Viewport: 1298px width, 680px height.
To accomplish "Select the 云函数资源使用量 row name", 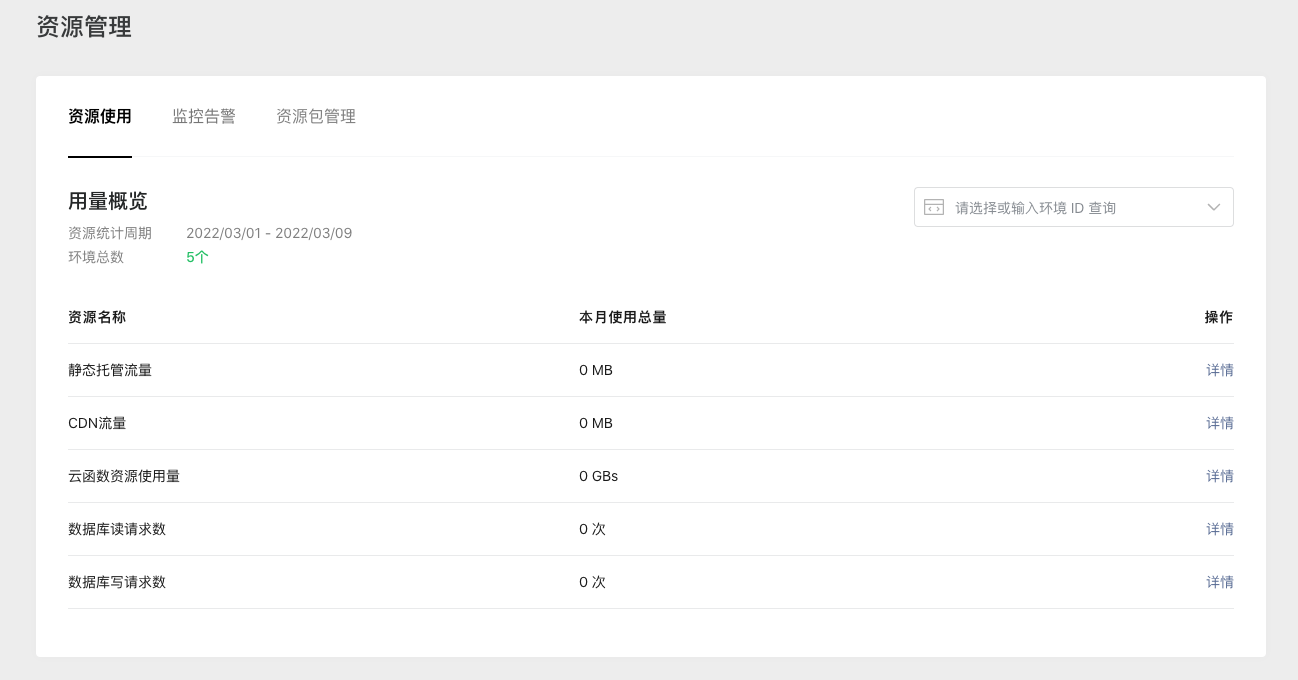I will click(124, 476).
